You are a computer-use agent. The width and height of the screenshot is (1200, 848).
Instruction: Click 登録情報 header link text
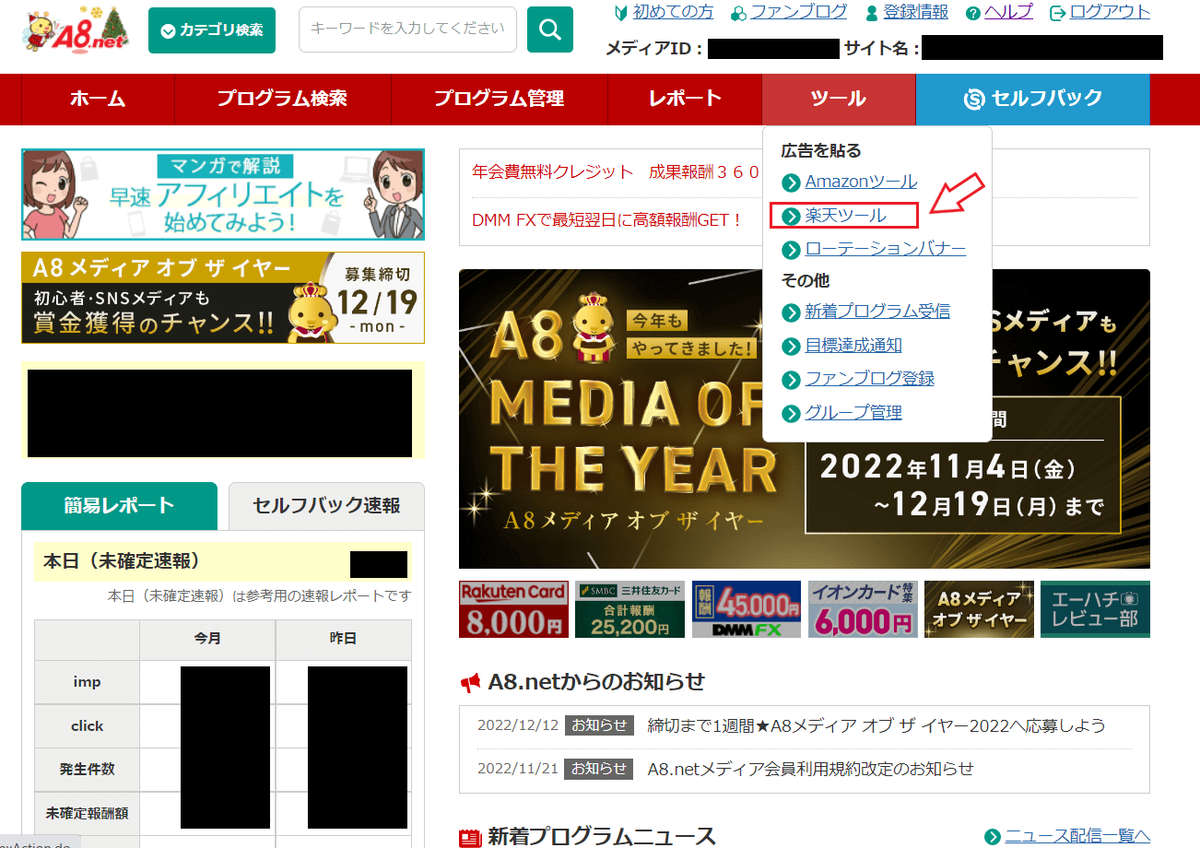tap(916, 13)
